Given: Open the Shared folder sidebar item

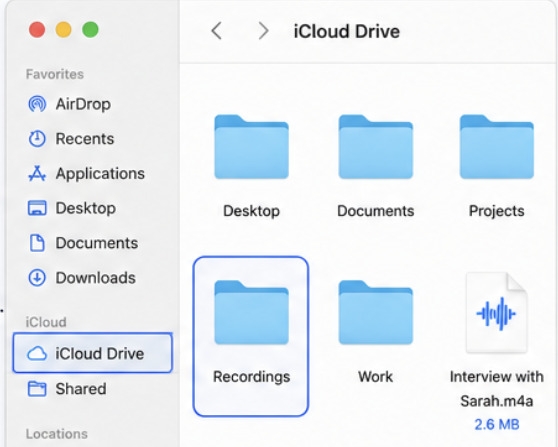Looking at the screenshot, I should pyautogui.click(x=67, y=389).
